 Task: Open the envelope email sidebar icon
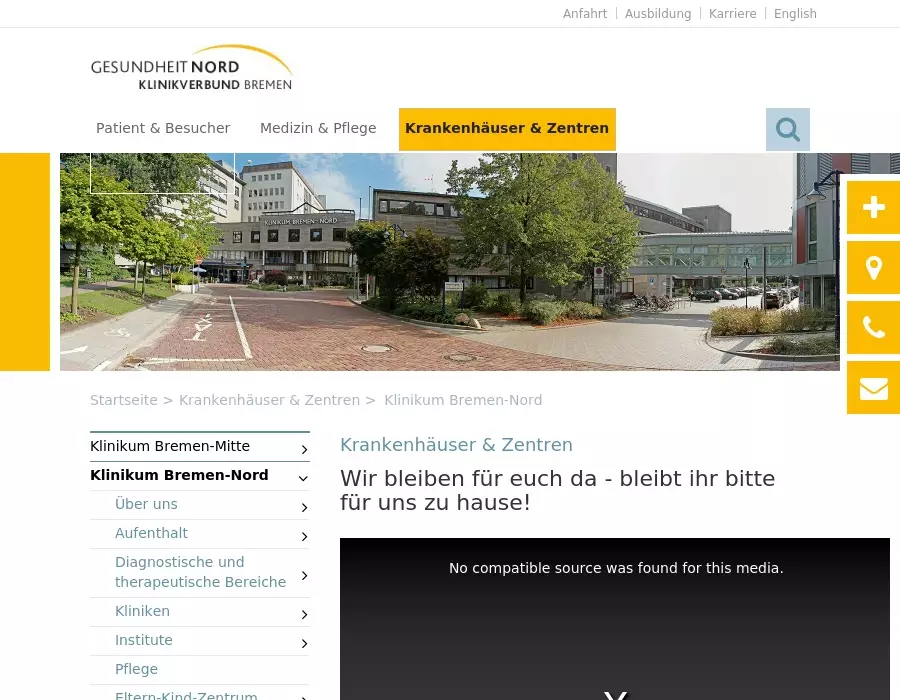pos(873,388)
